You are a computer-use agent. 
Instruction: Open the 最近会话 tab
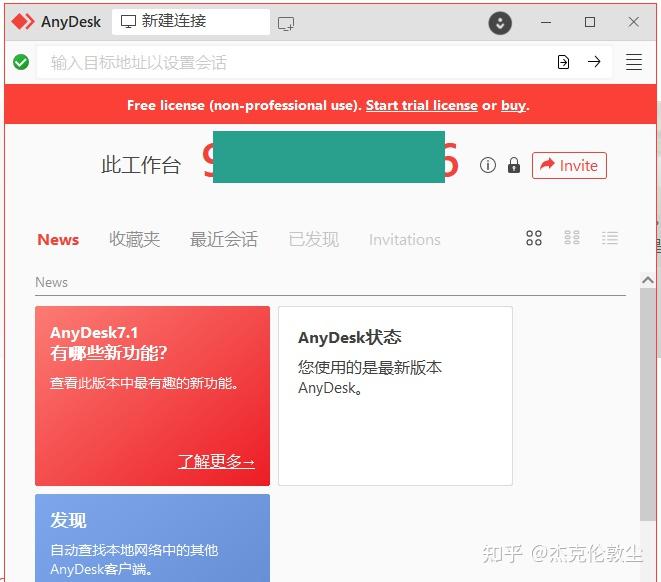(x=223, y=239)
